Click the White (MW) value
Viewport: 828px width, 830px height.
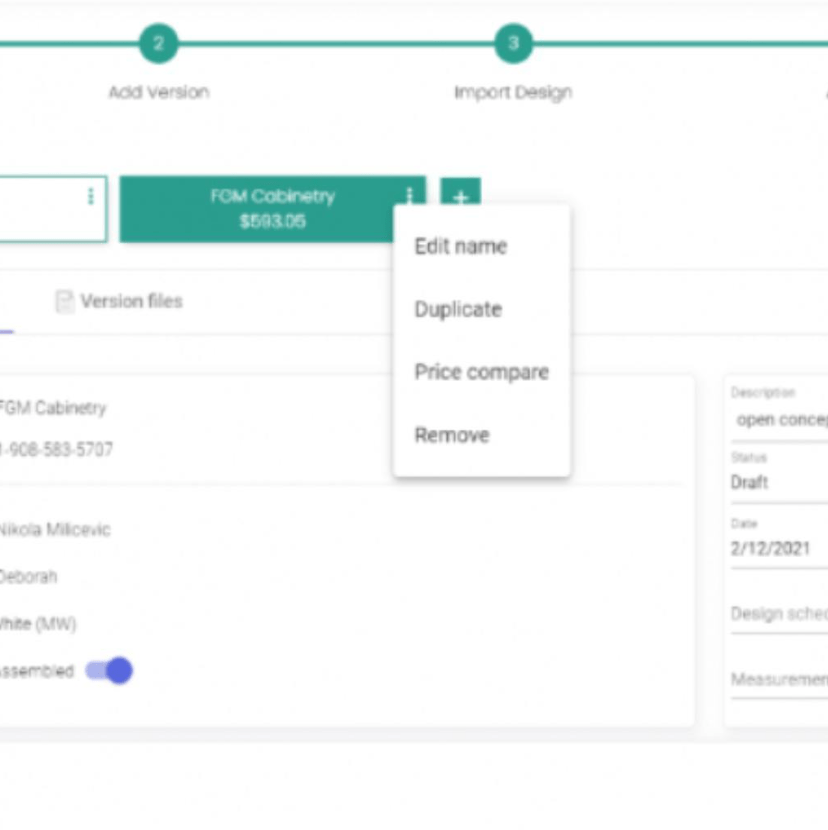[38, 624]
